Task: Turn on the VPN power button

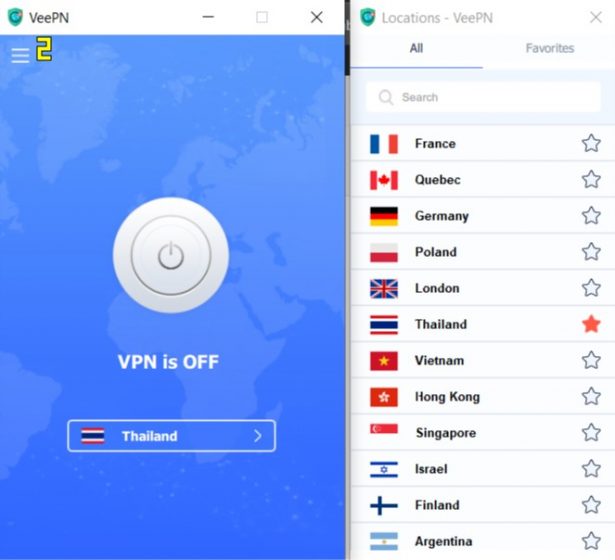Action: click(x=171, y=255)
